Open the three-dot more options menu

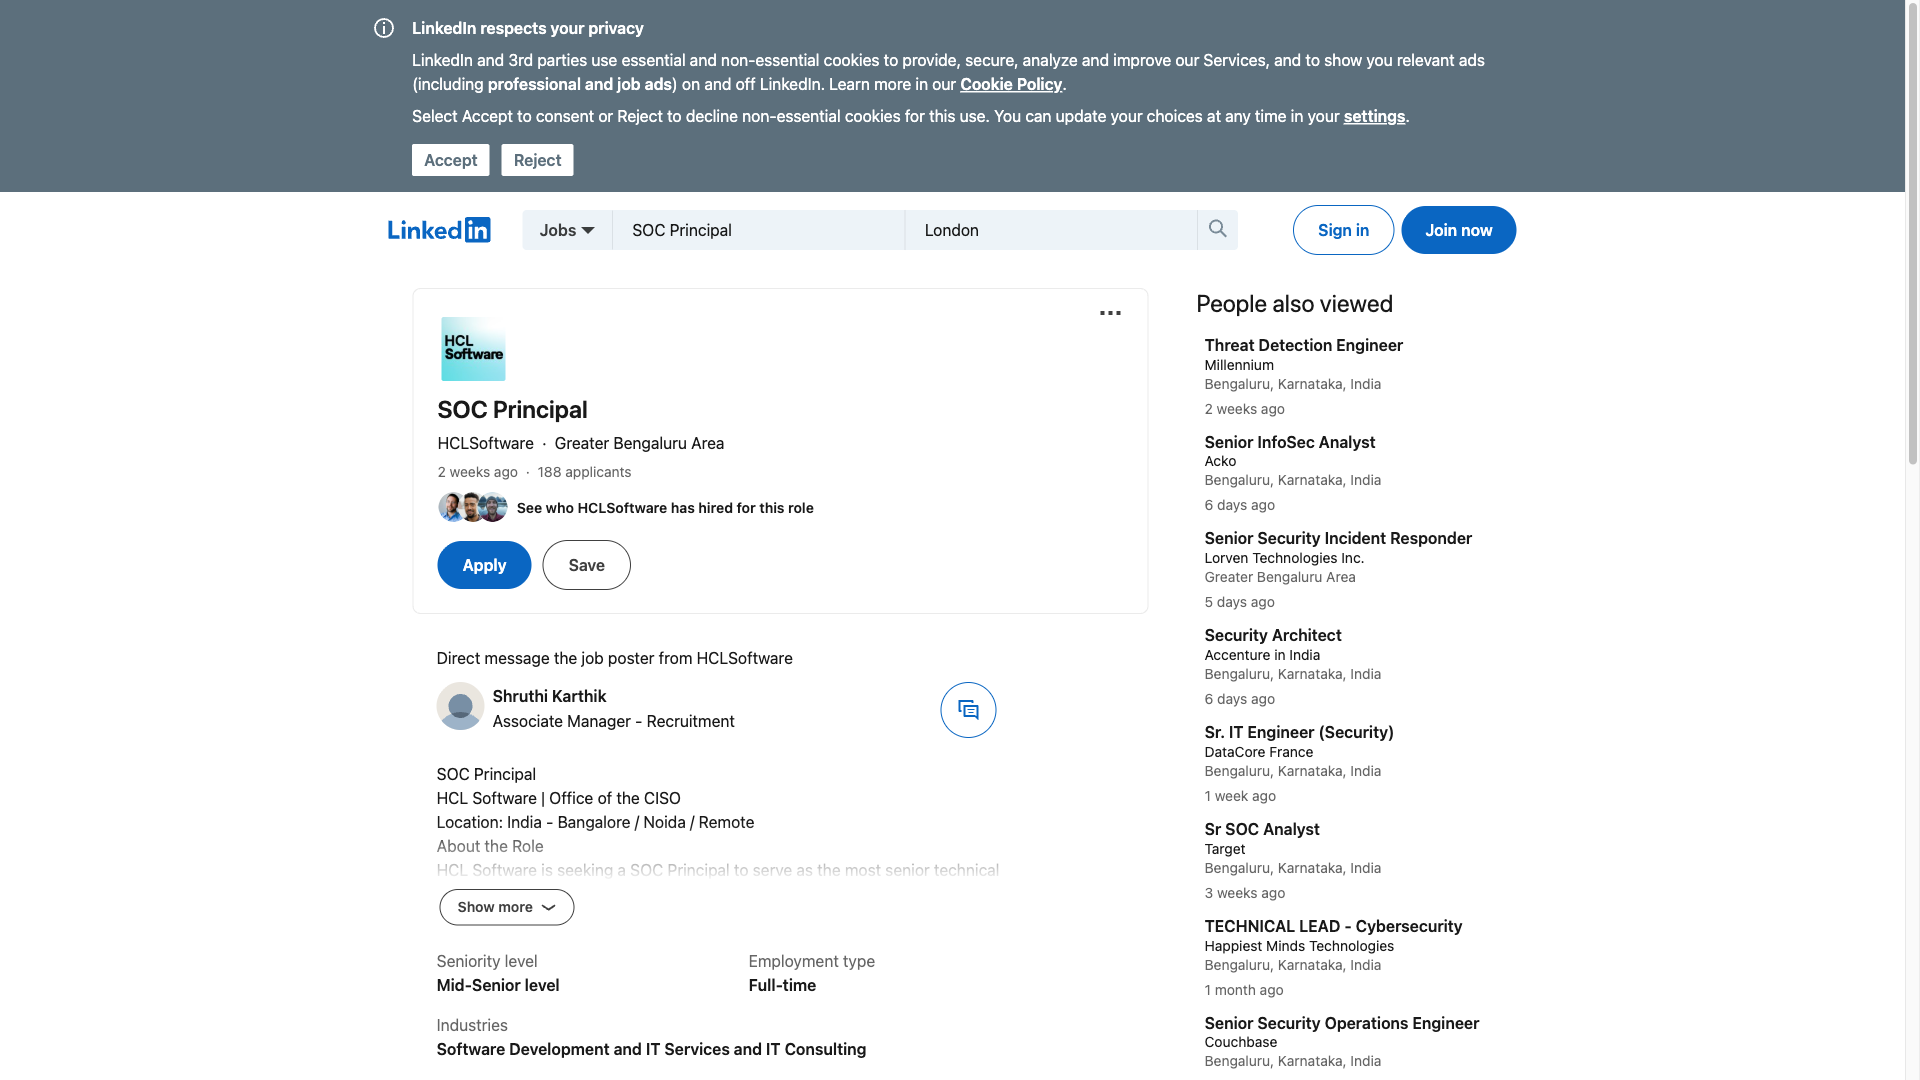coord(1110,313)
